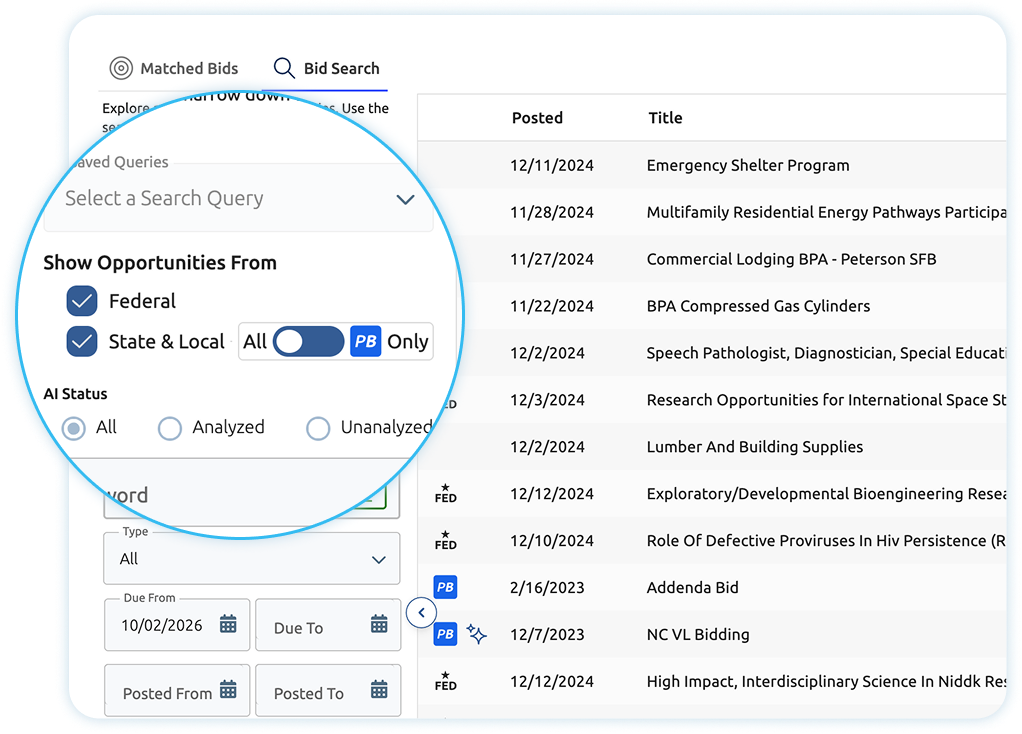
Task: Sort by the Posted column header
Action: [x=537, y=118]
